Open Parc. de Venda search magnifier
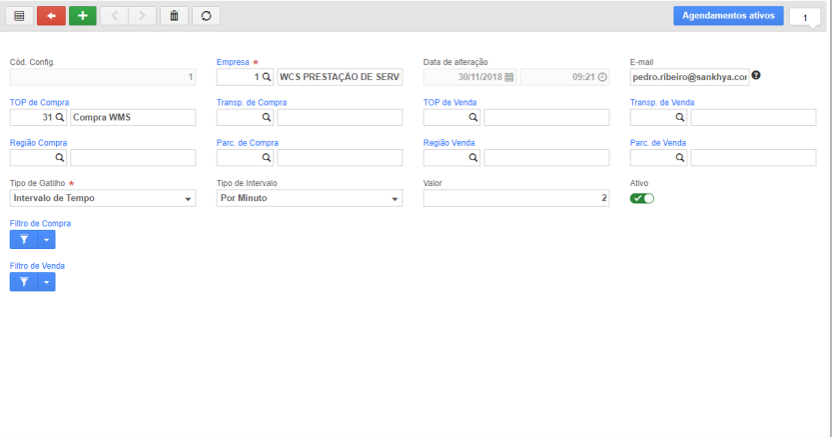 (x=680, y=158)
